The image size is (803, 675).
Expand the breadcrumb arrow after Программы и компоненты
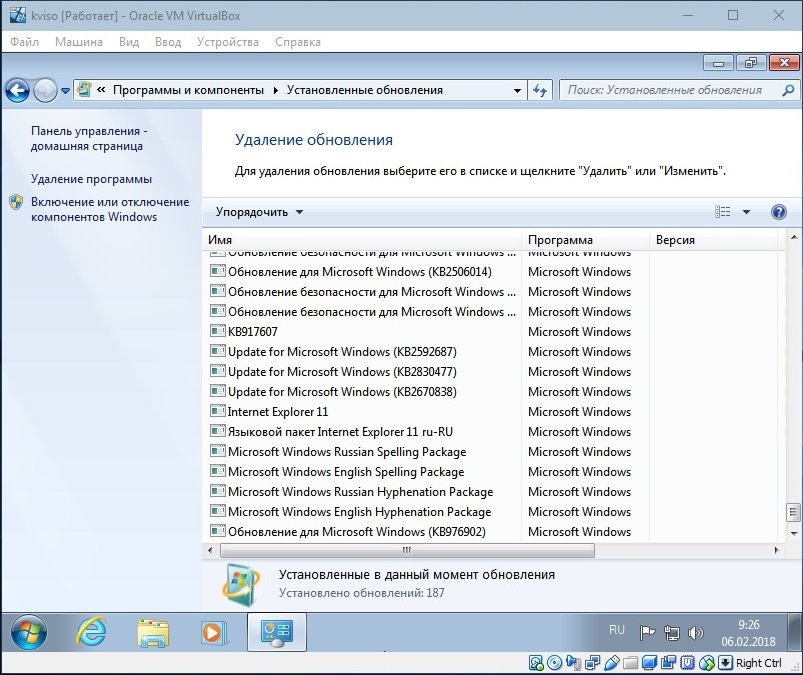[x=276, y=91]
